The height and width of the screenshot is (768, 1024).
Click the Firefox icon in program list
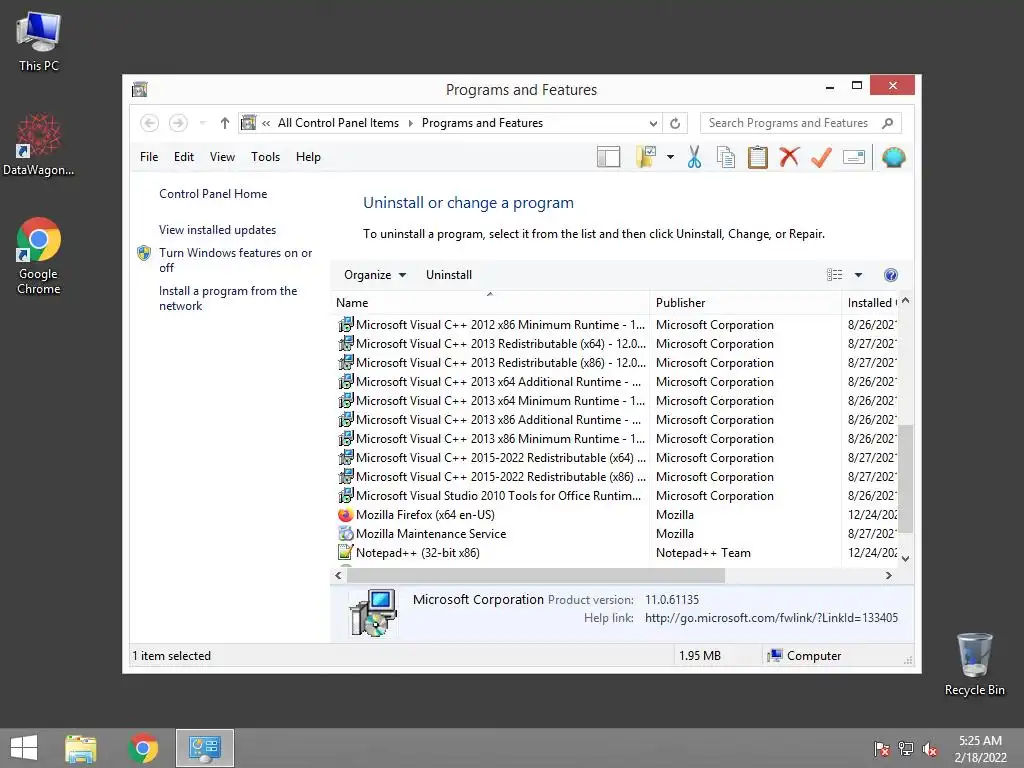click(345, 515)
